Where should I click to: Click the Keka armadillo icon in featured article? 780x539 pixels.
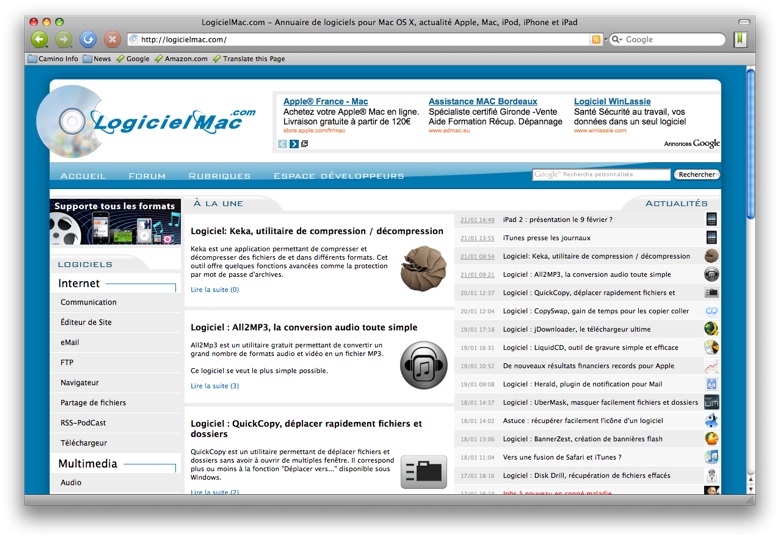coord(423,269)
